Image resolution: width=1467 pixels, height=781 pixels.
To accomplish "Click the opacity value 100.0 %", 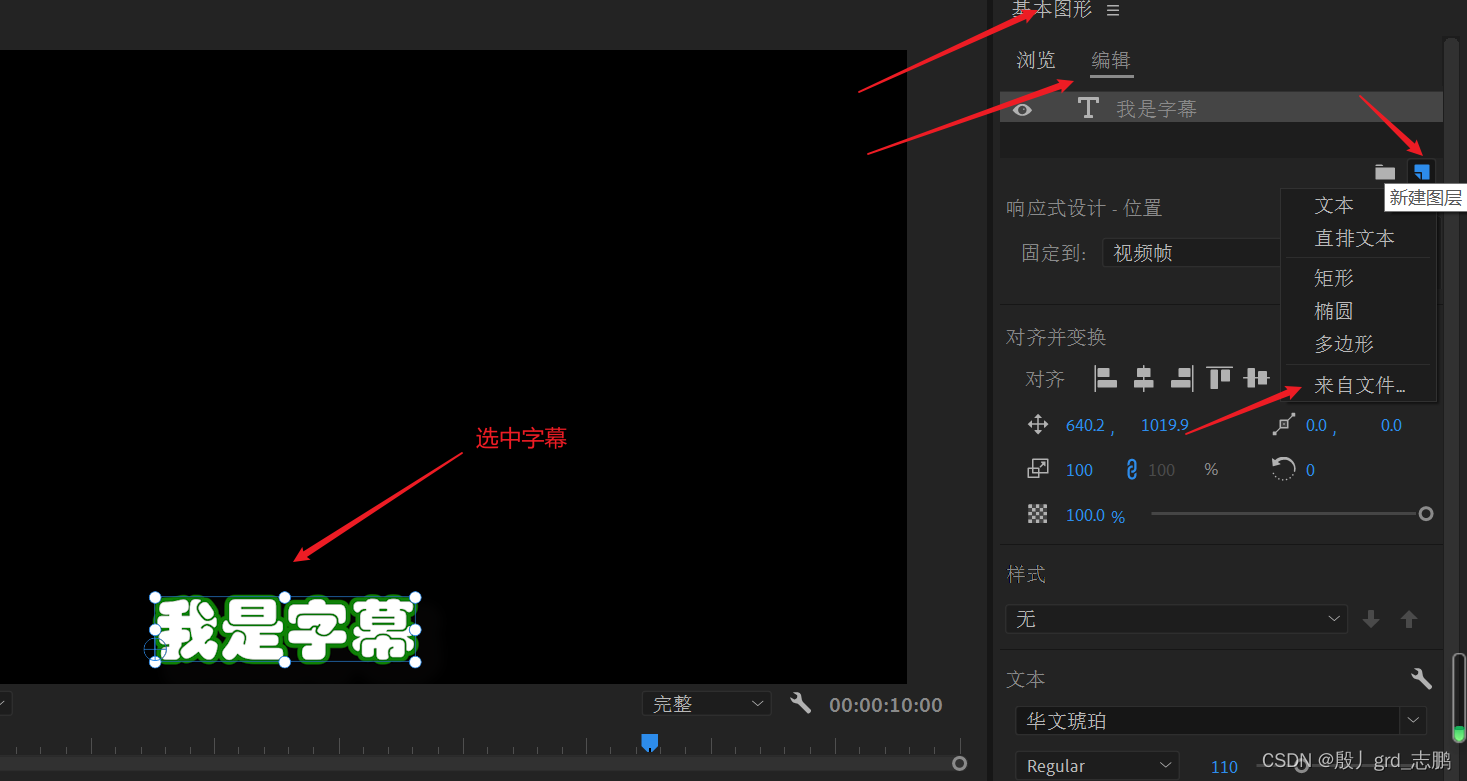I will point(1095,516).
